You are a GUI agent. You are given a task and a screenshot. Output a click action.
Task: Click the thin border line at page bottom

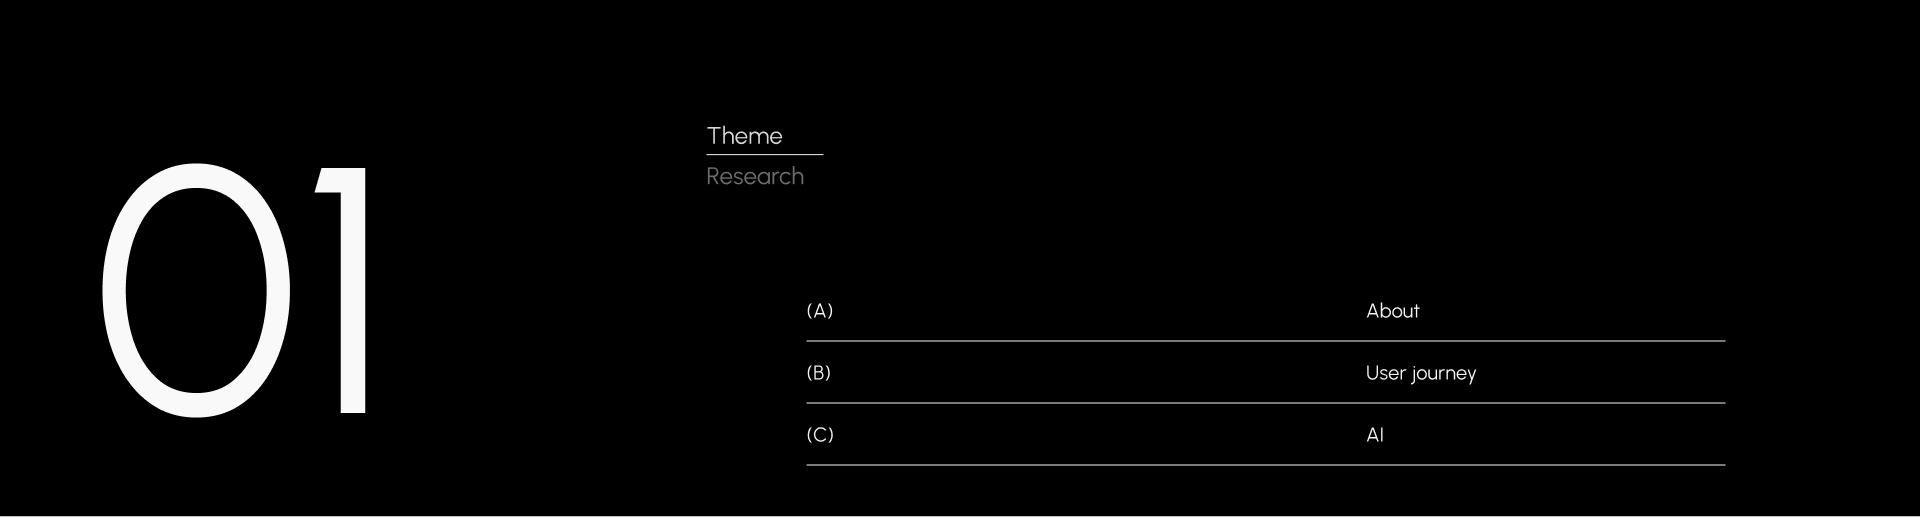pyautogui.click(x=960, y=516)
